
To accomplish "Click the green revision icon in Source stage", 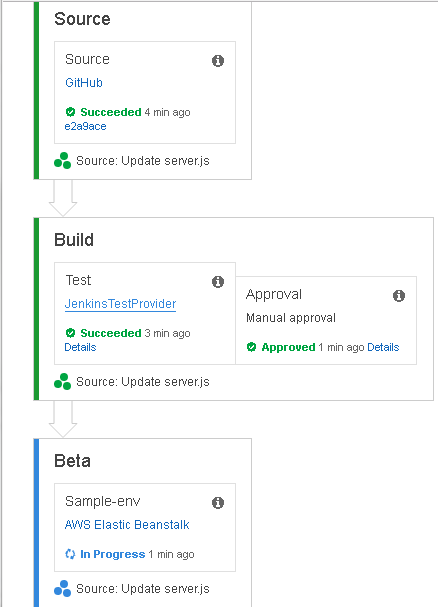I will point(62,161).
